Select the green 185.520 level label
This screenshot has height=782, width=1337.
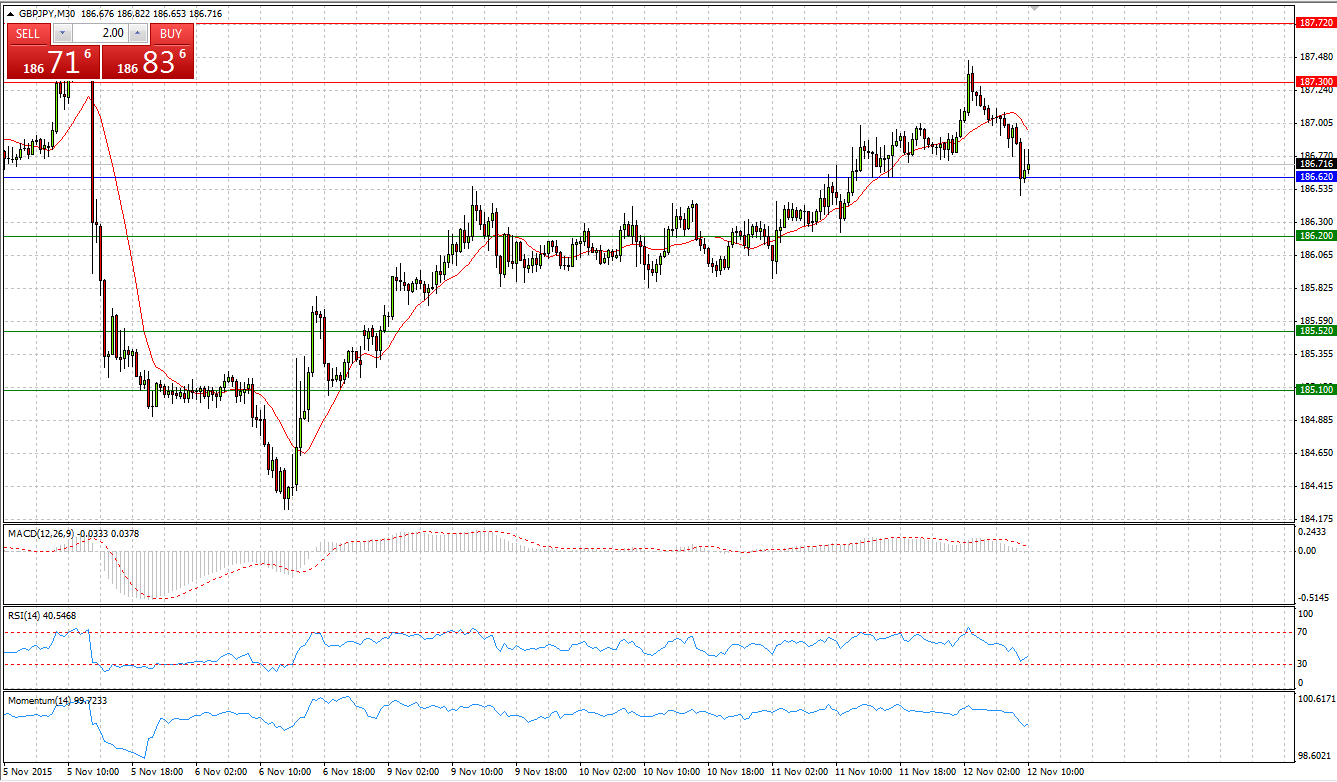pos(1315,330)
